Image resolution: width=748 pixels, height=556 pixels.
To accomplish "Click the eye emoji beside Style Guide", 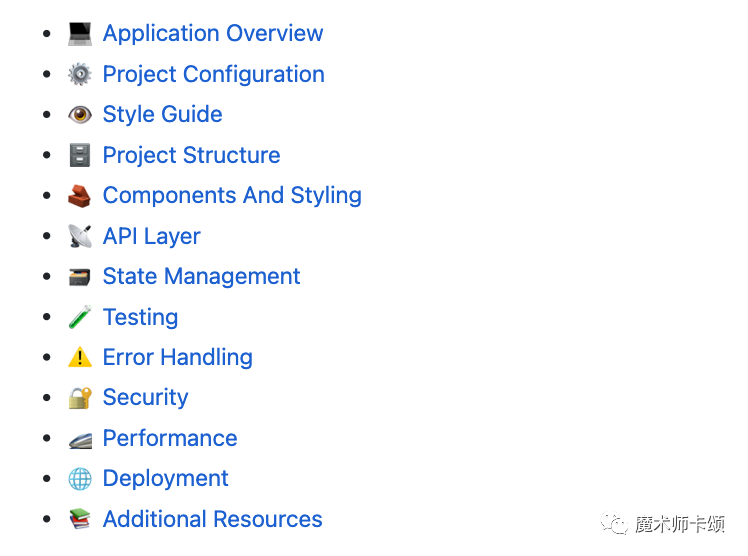I will 80,114.
